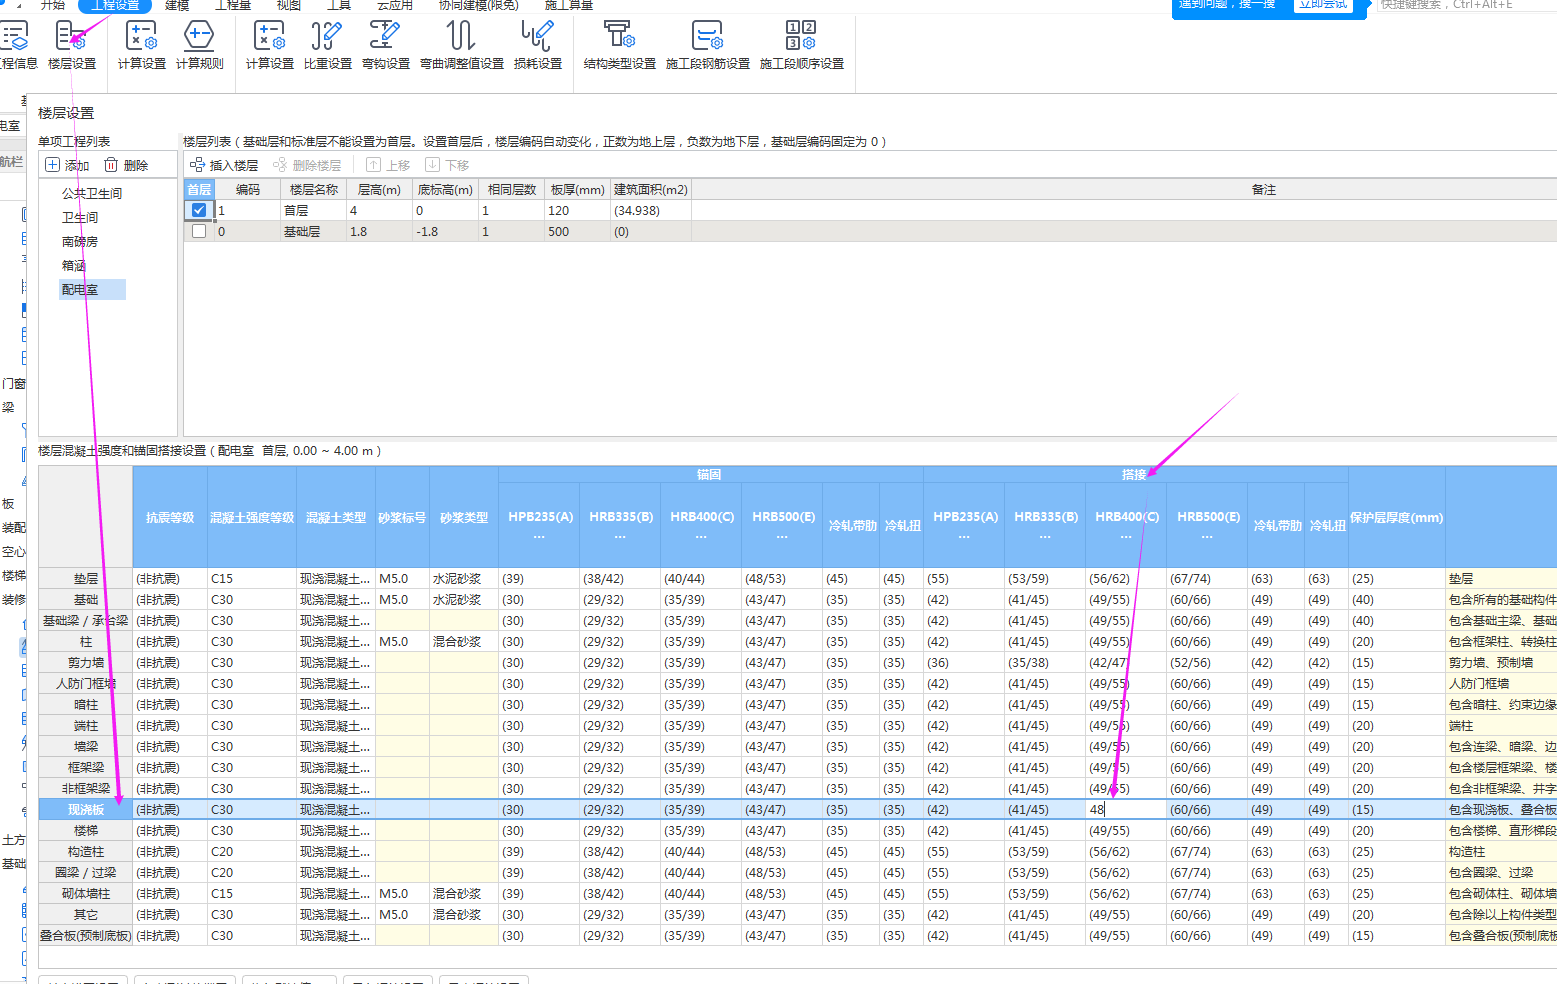Screen dimensions: 1557x984
Task: Open lap HPB235(A) column ellipsis
Action: click(x=965, y=537)
